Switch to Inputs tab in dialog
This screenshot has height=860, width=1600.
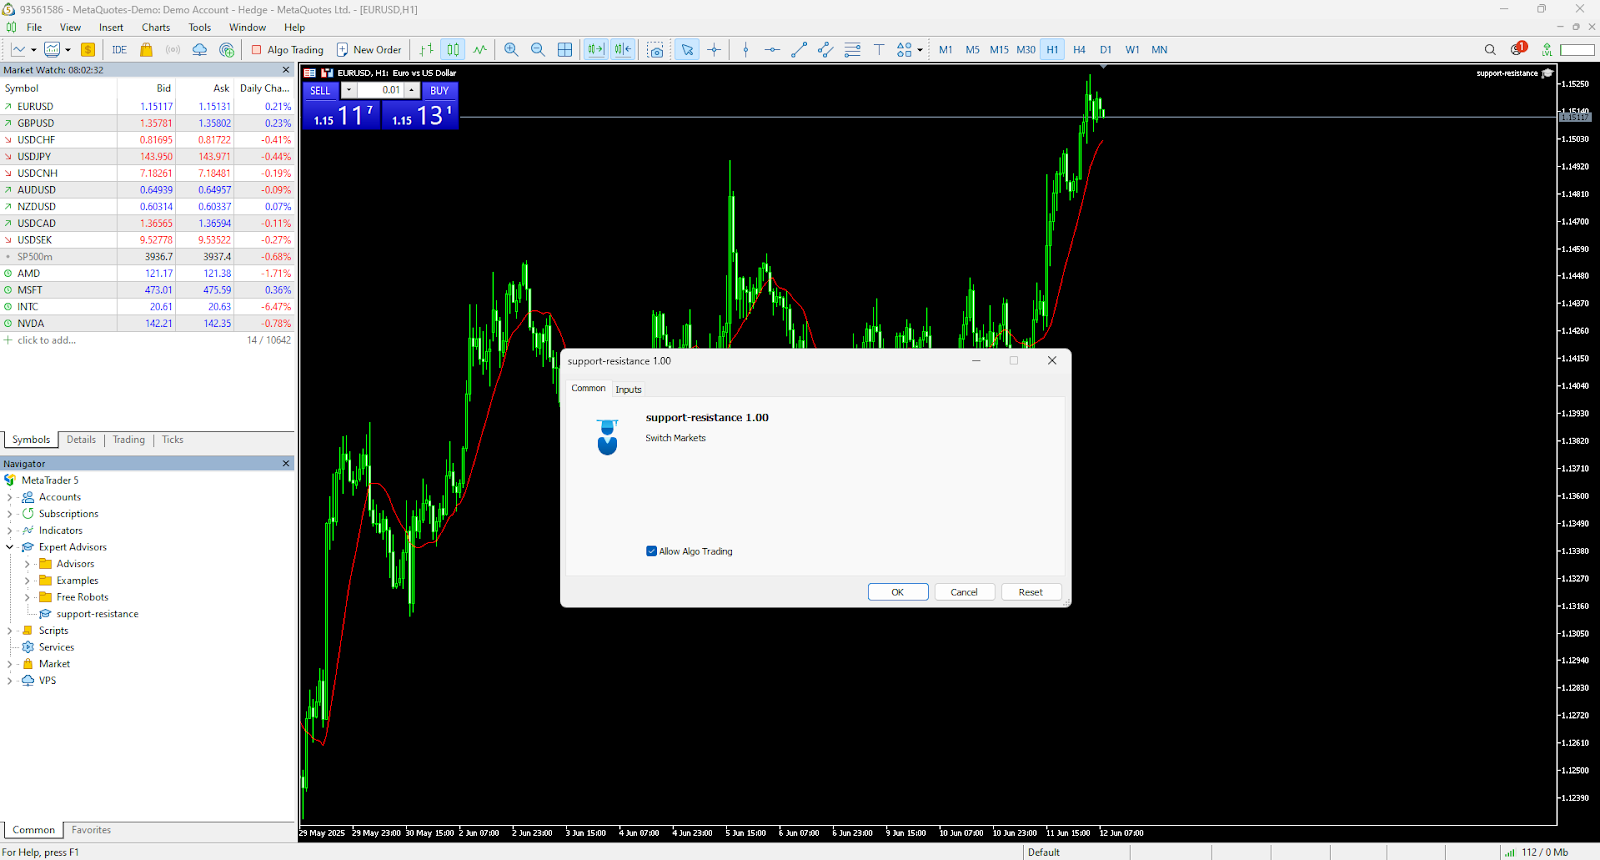[629, 390]
